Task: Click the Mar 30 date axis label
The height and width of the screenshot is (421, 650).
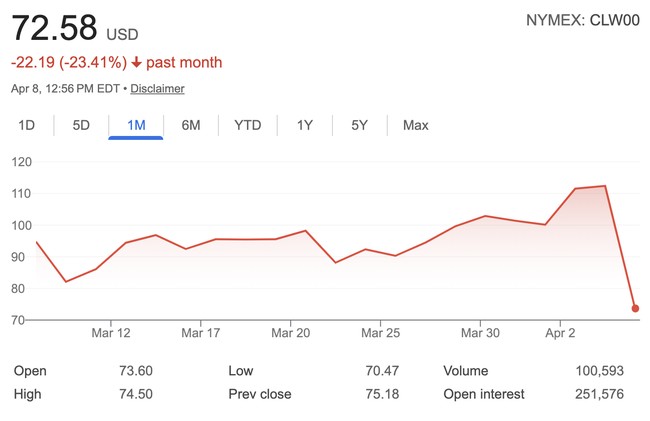Action: [480, 333]
